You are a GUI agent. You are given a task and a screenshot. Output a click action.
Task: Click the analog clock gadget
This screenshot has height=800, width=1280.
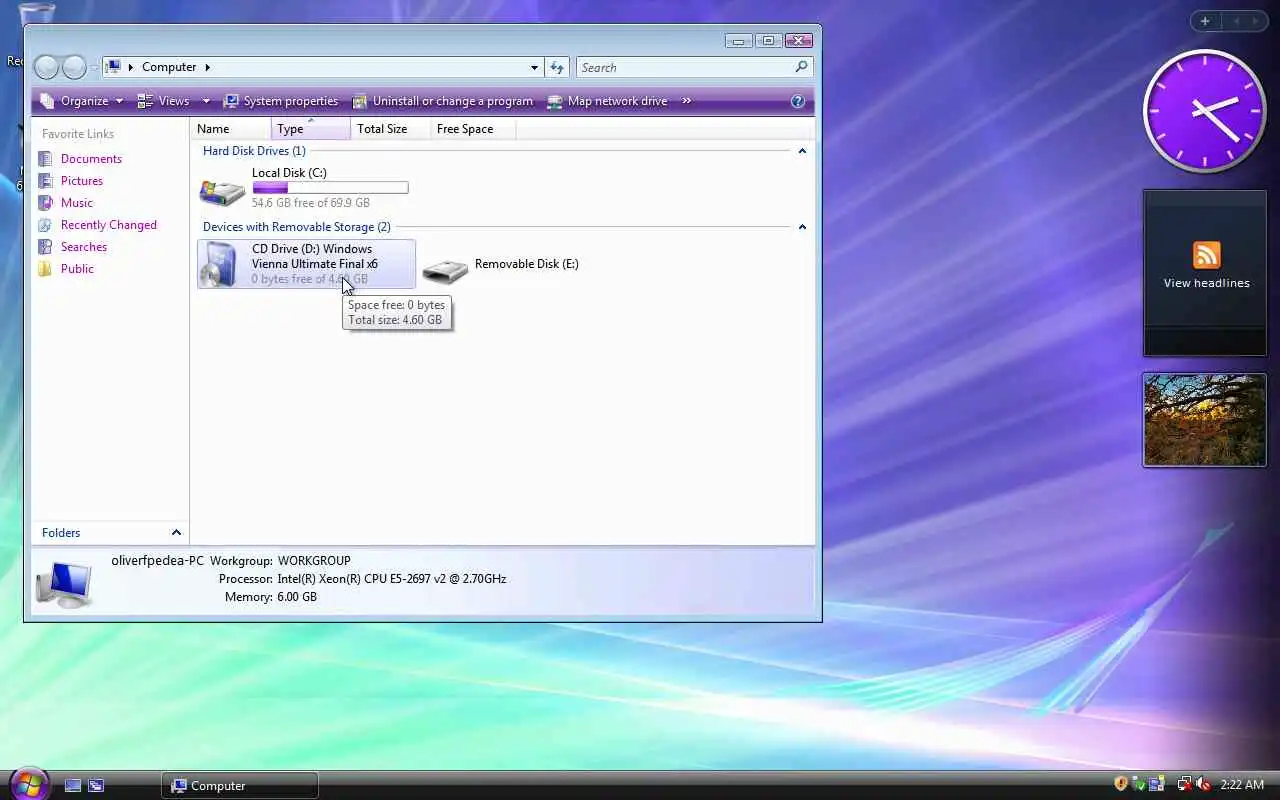tap(1205, 111)
